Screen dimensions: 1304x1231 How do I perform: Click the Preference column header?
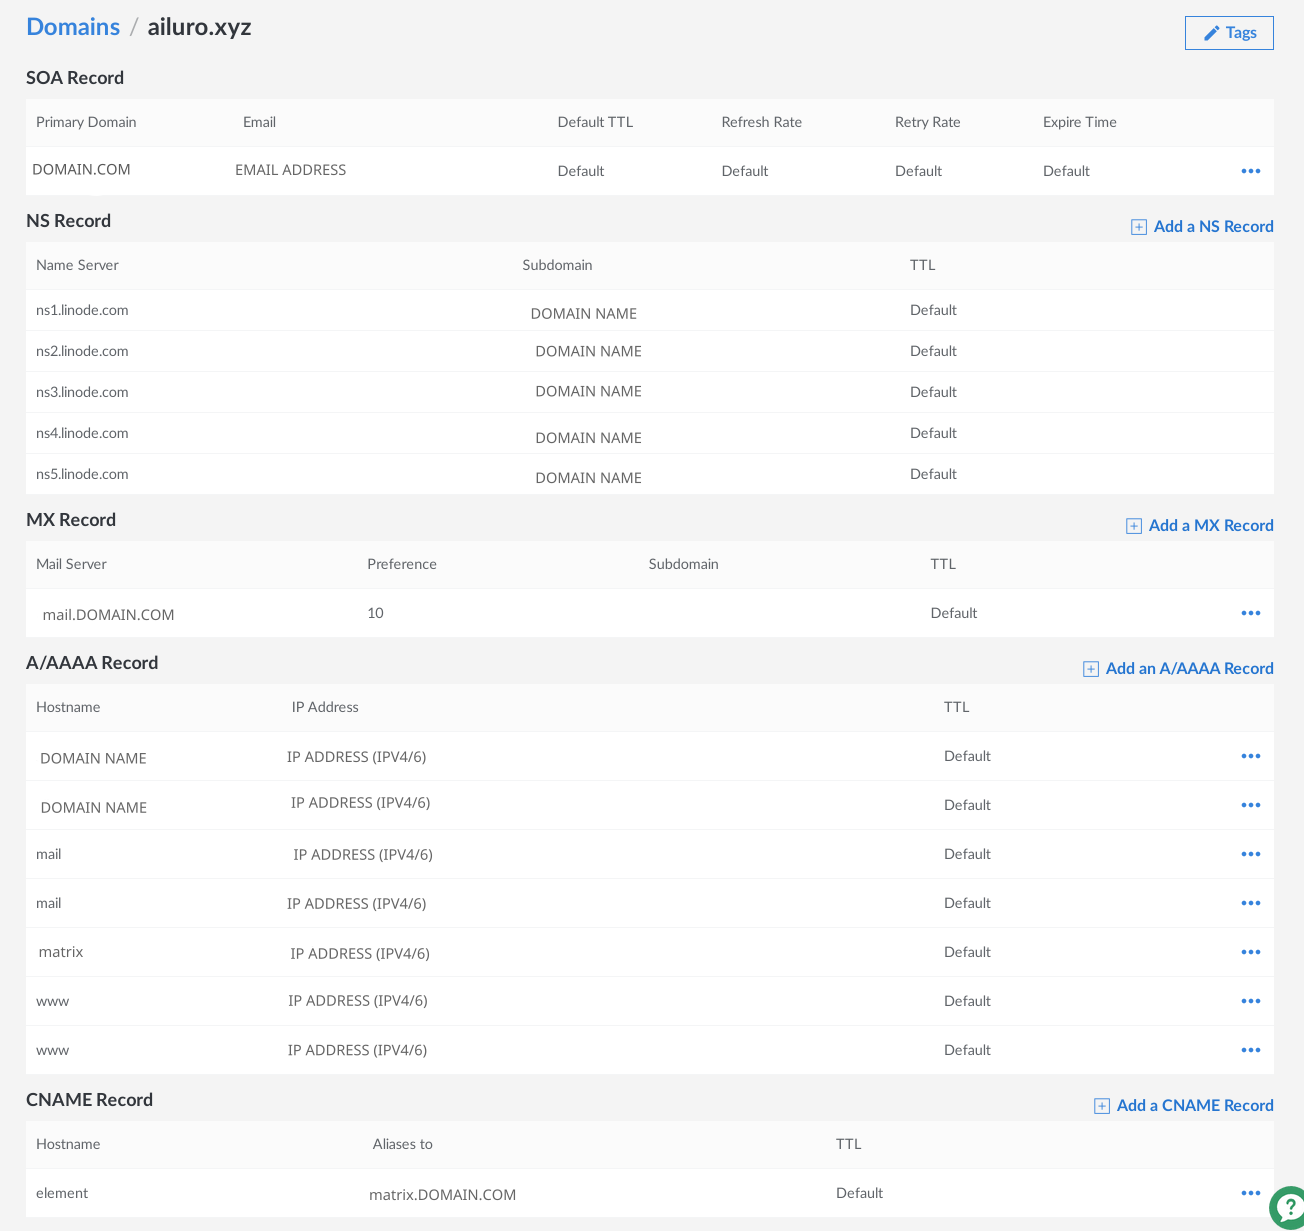click(x=402, y=564)
